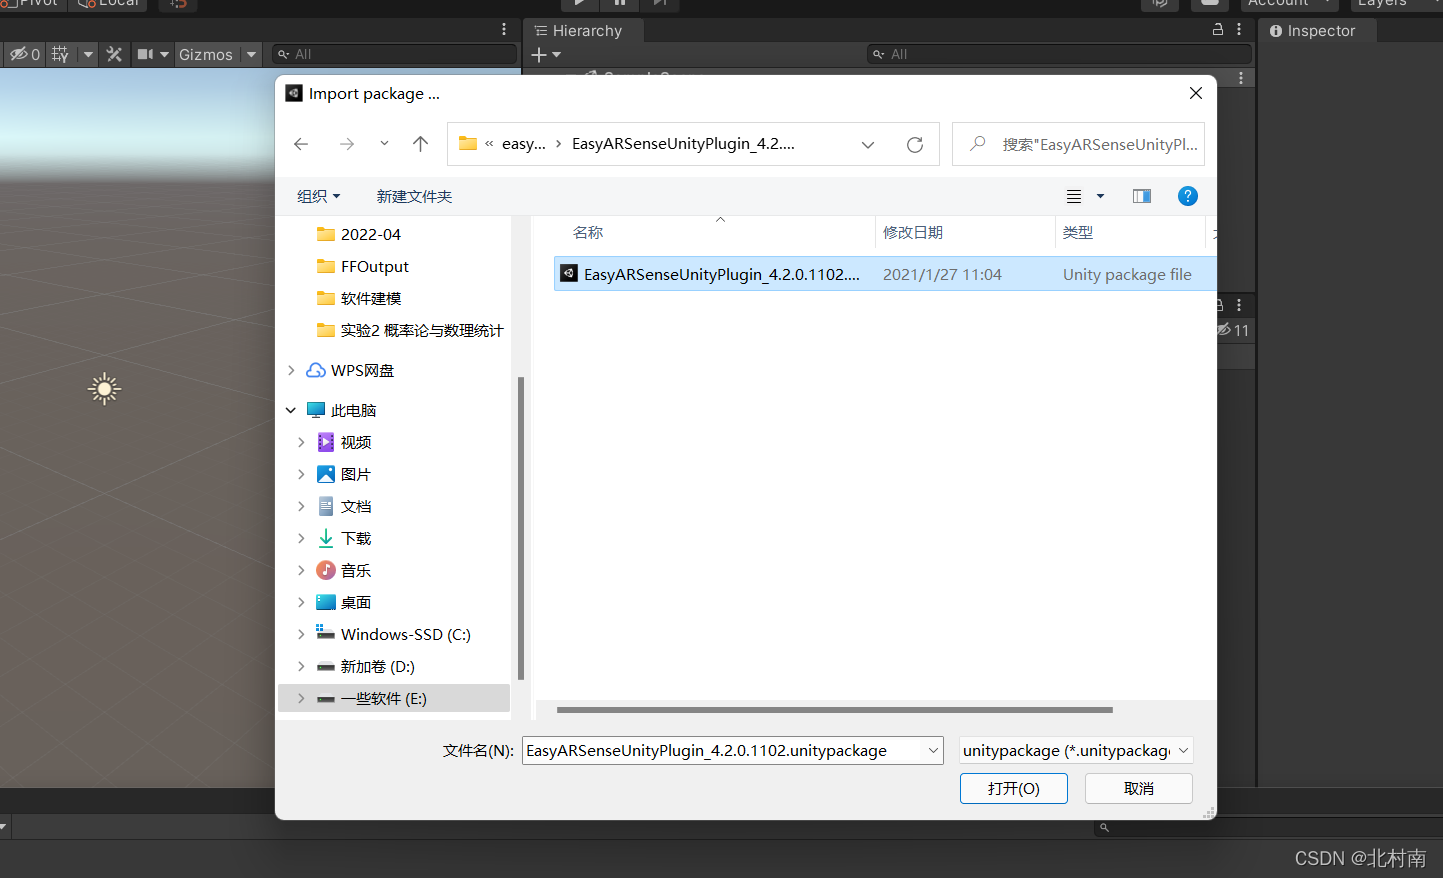Sort files by 名称 column

coord(588,232)
